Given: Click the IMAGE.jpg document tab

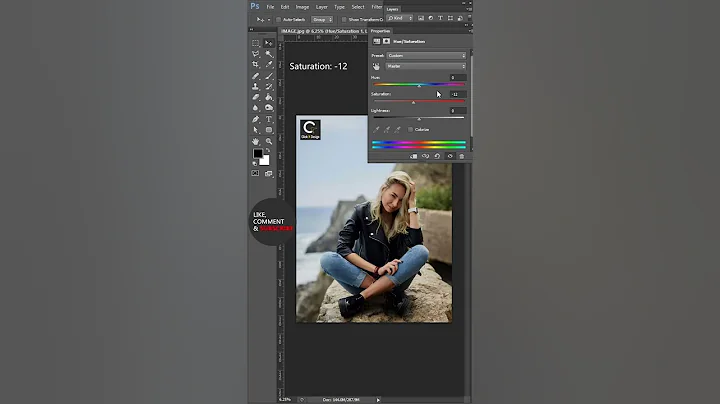Looking at the screenshot, I should click(x=324, y=31).
